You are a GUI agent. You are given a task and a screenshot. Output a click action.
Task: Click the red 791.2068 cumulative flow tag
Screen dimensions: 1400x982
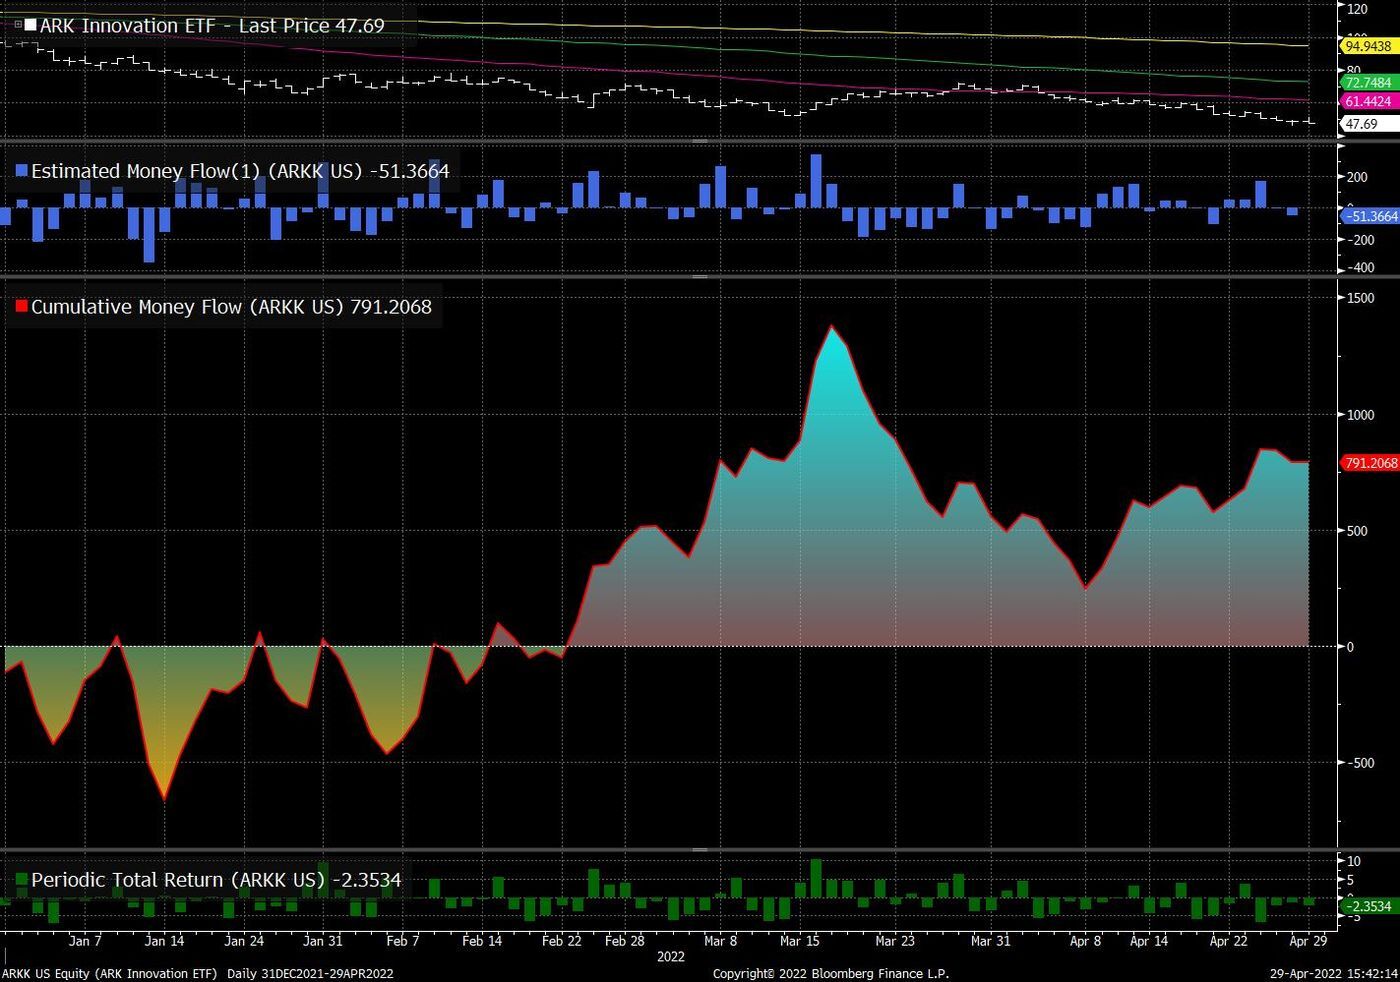(x=1369, y=463)
